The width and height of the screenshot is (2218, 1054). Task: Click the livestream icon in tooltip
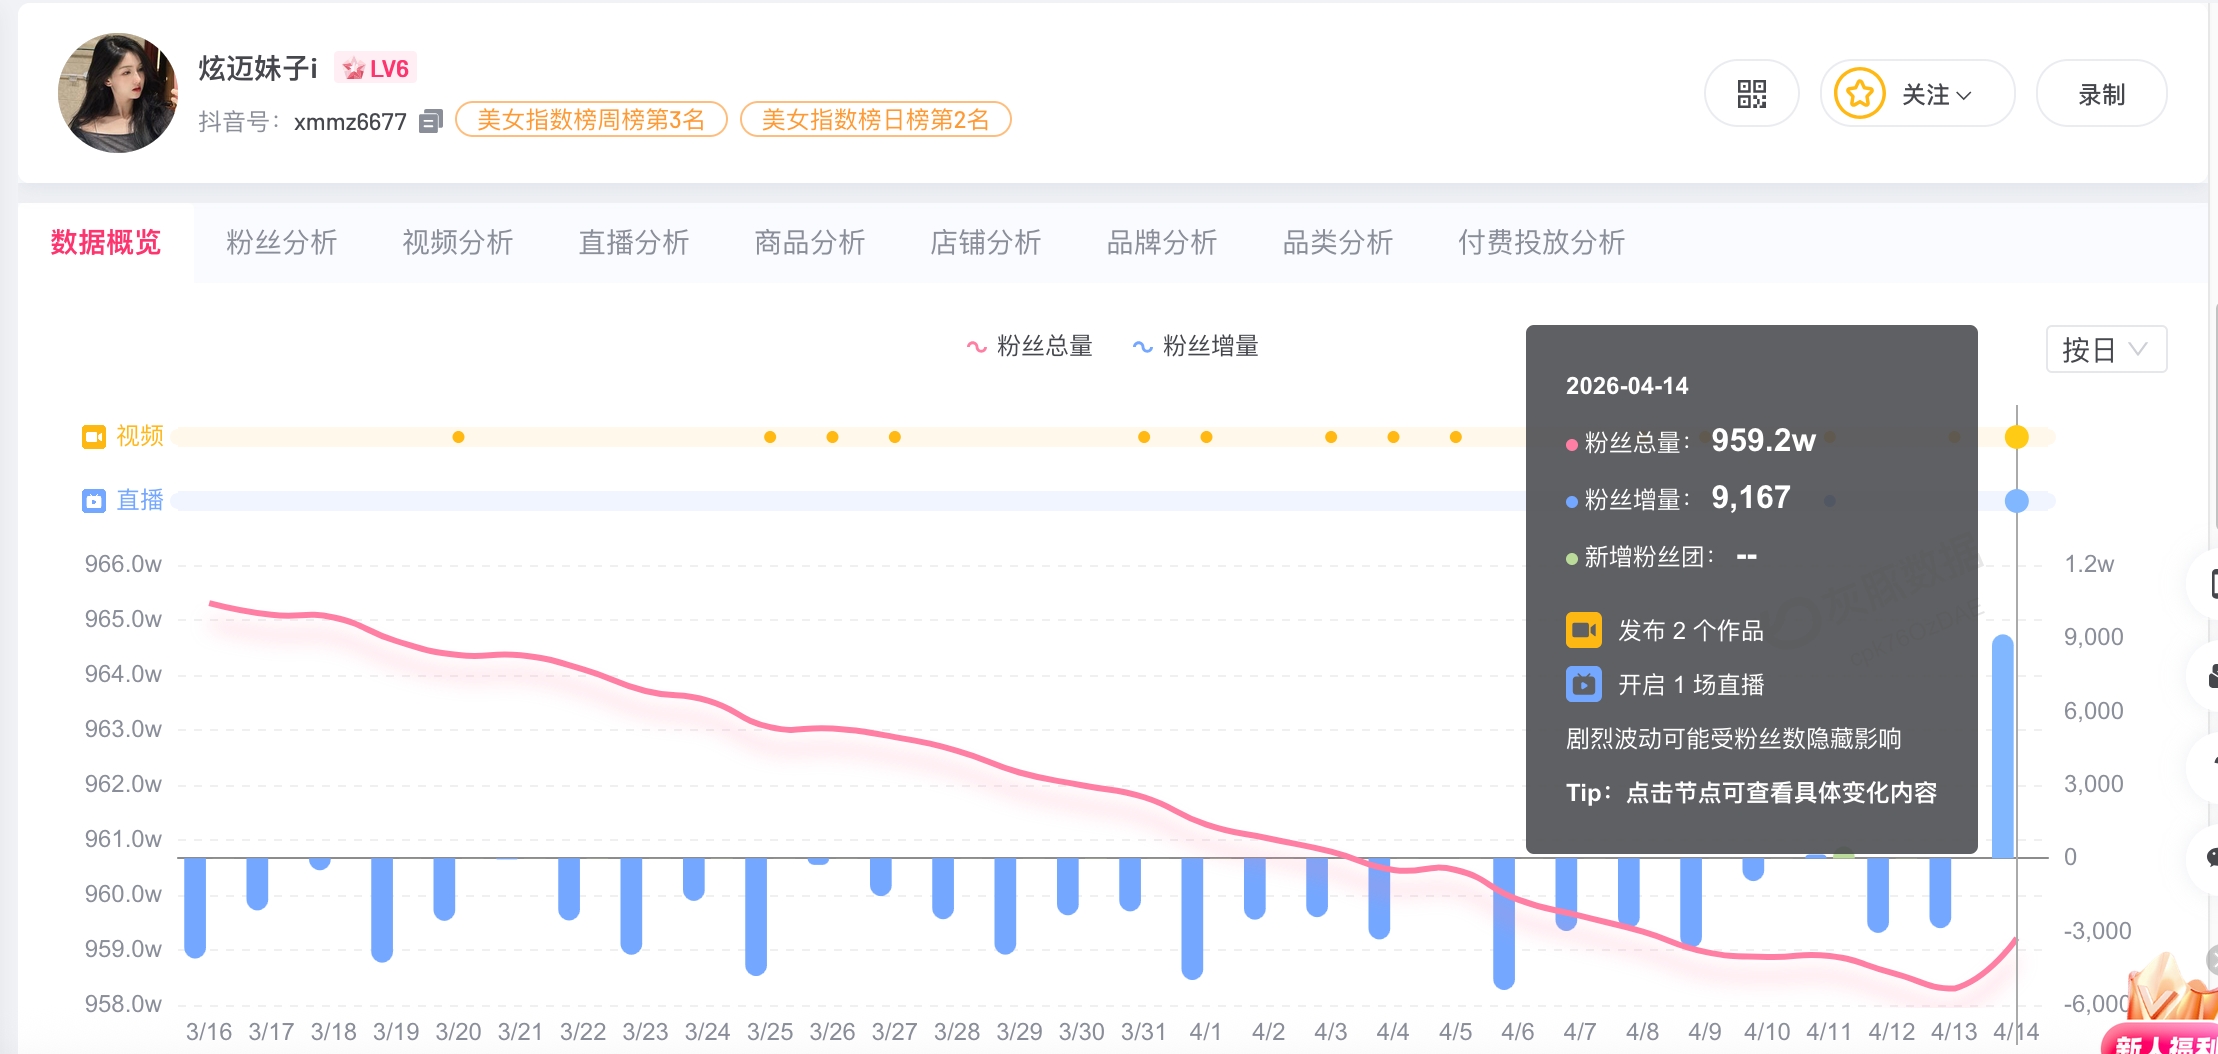(1583, 685)
